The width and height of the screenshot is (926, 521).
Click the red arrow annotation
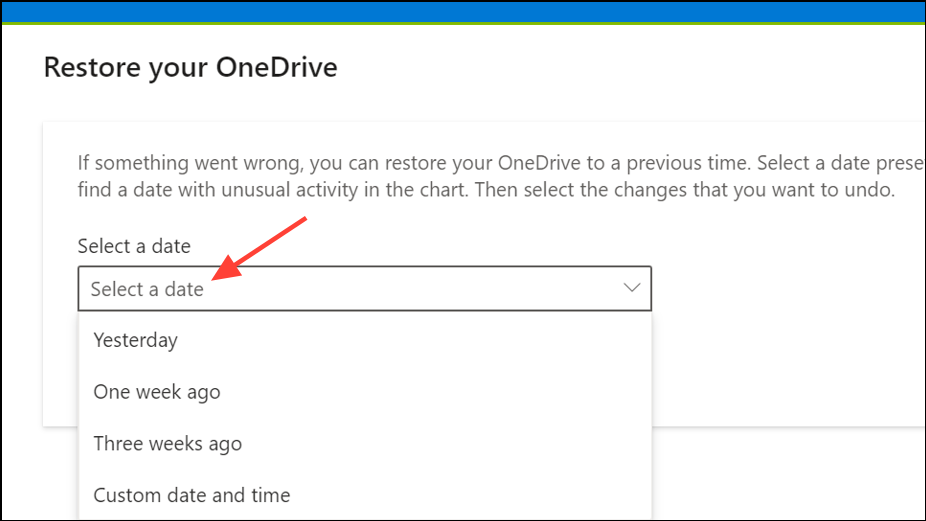click(x=259, y=248)
